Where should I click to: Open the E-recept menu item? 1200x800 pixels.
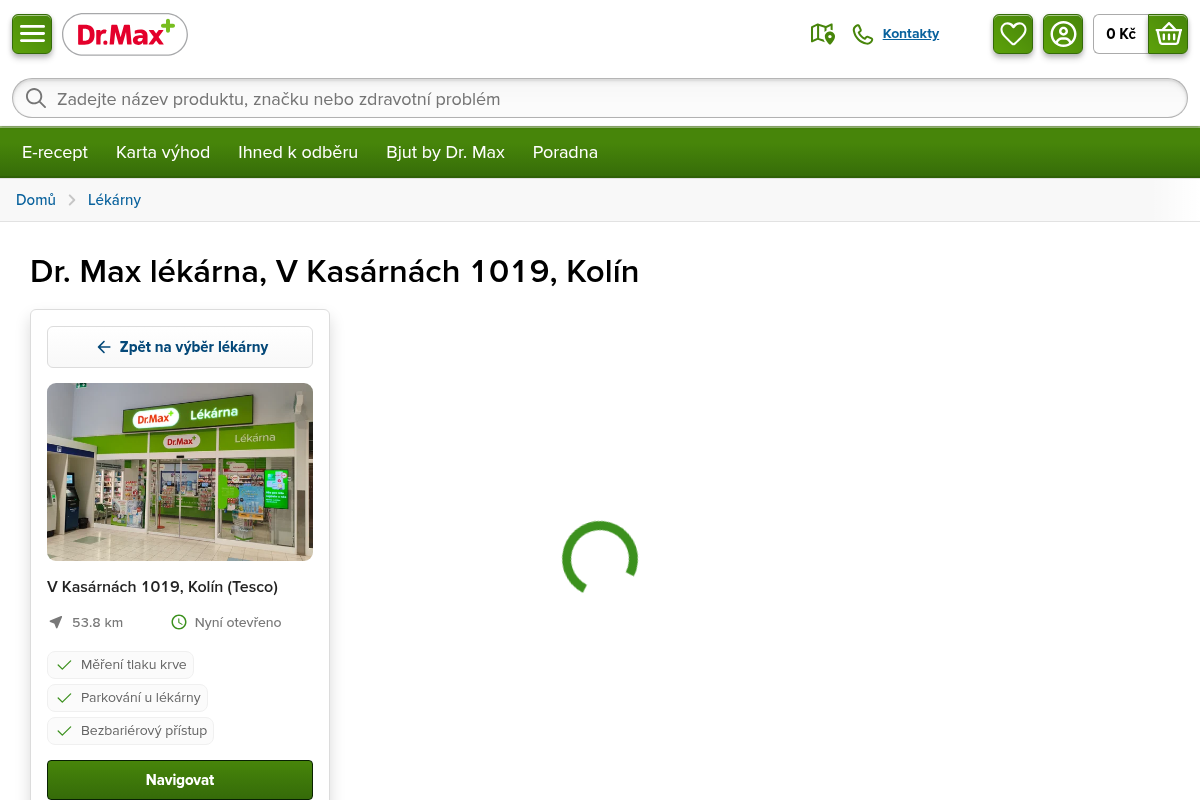tap(55, 152)
